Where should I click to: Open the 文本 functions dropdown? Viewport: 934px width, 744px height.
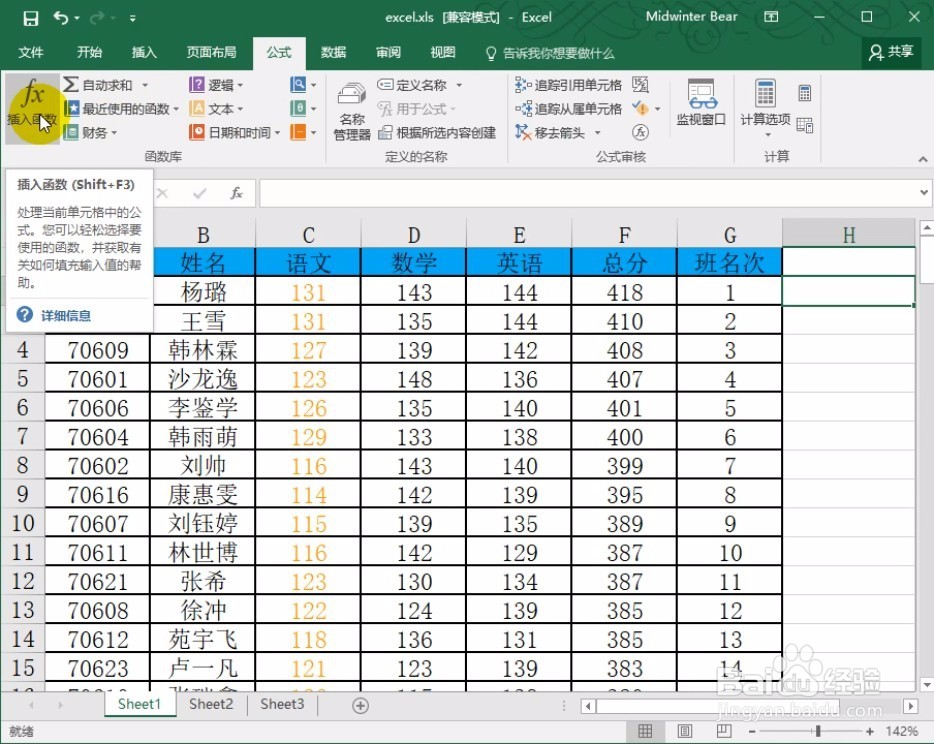tap(217, 108)
